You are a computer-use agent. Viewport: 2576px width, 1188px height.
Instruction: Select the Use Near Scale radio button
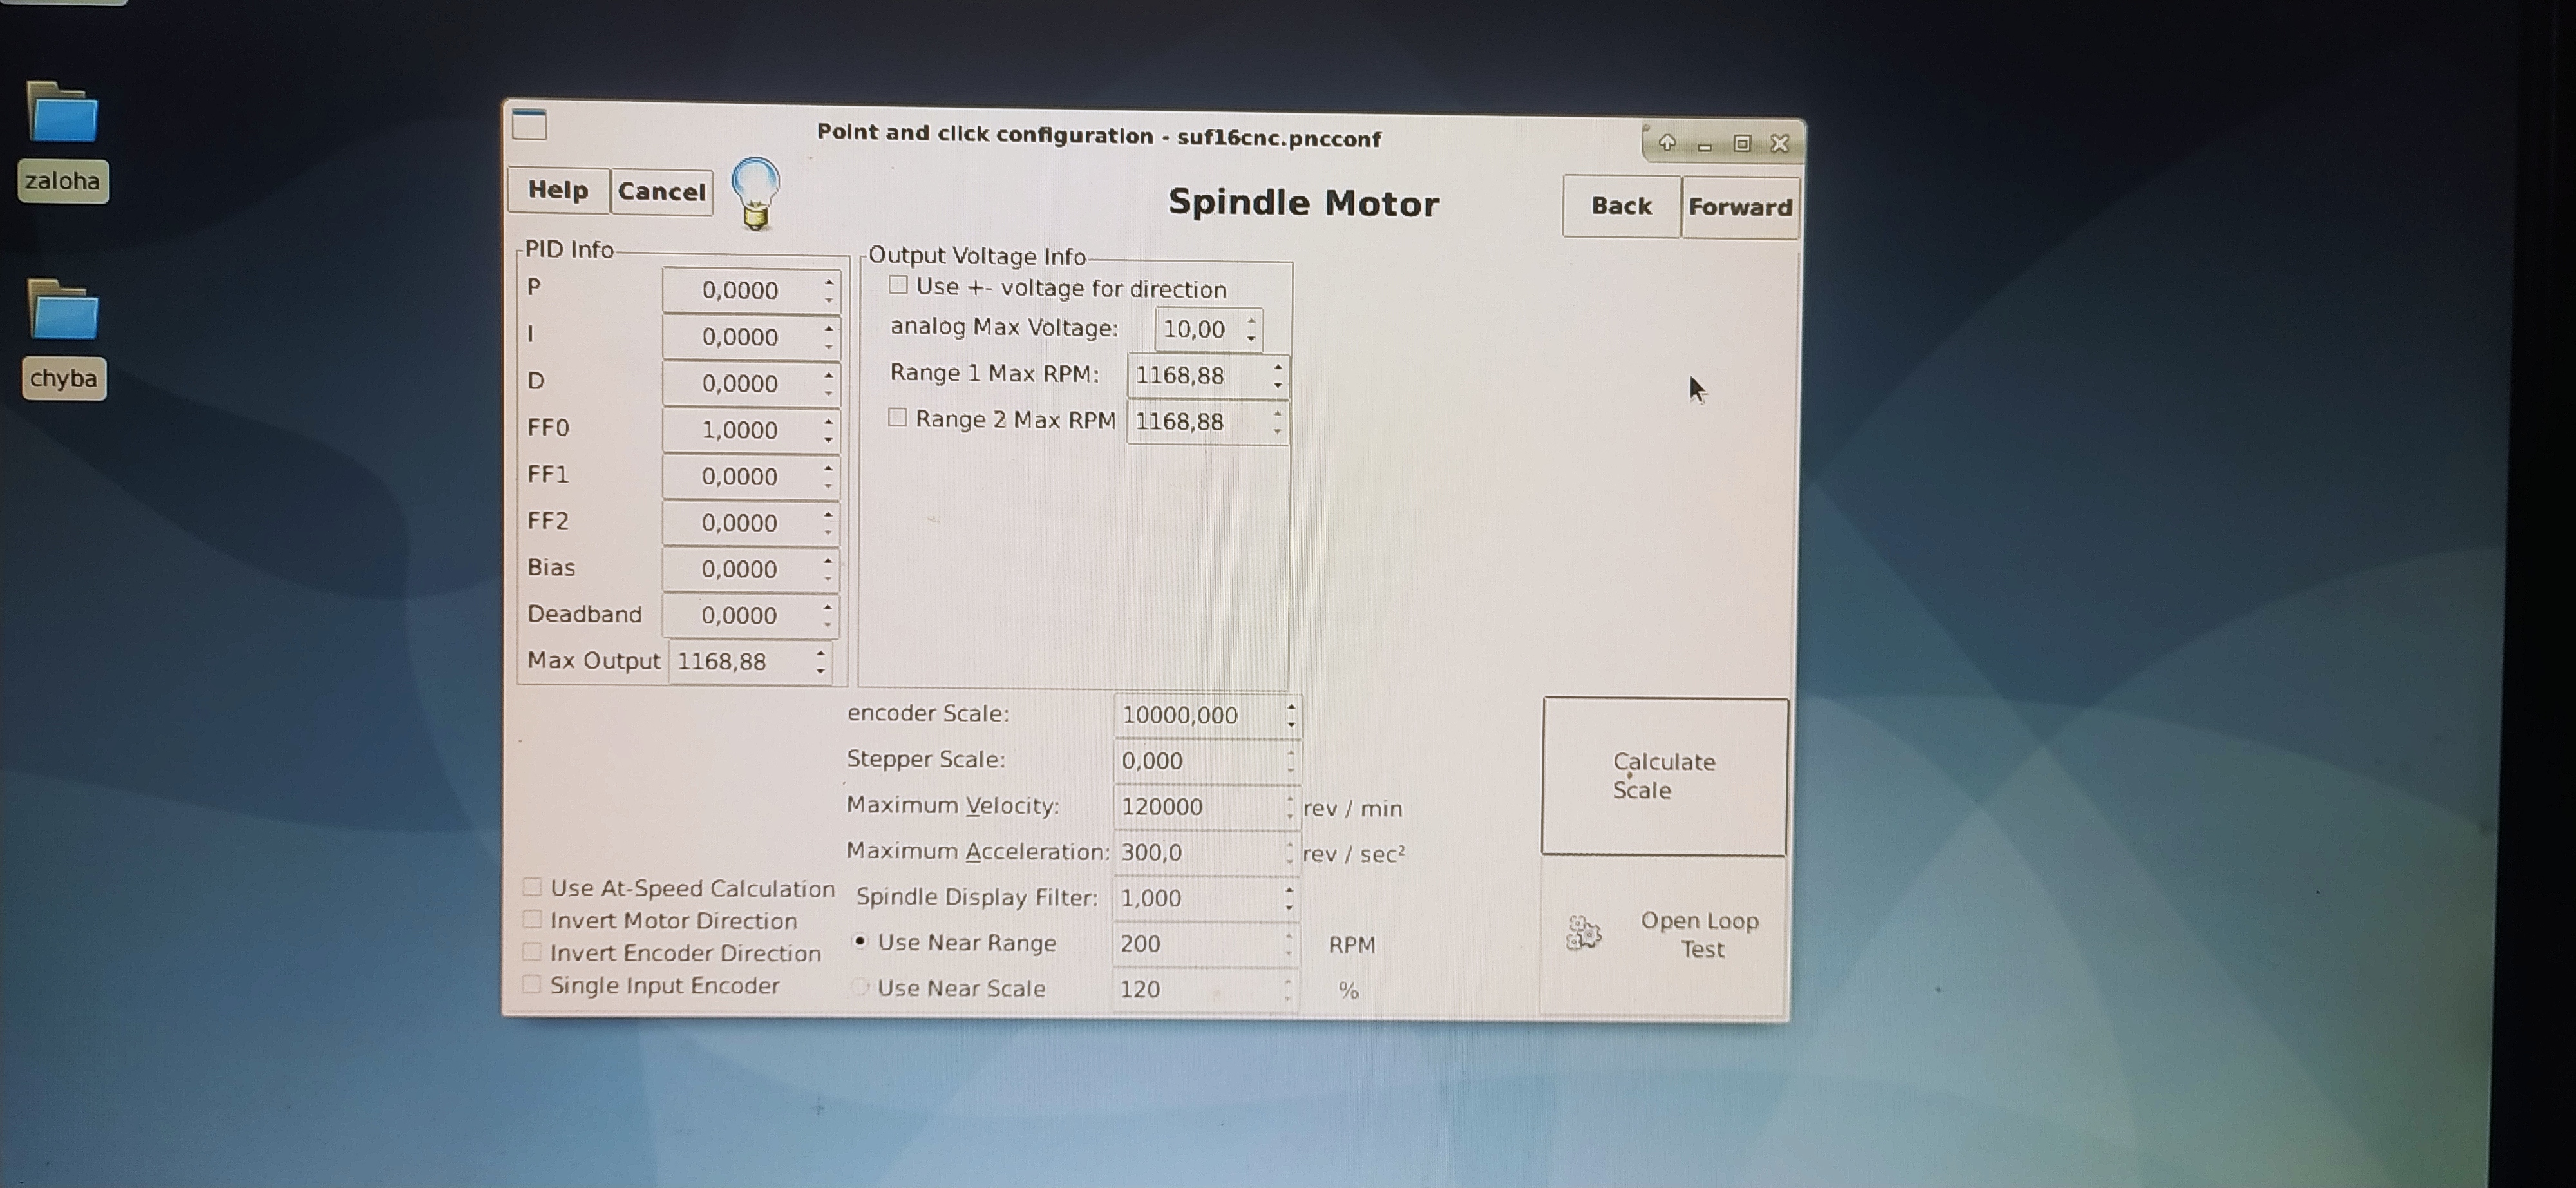[x=859, y=987]
